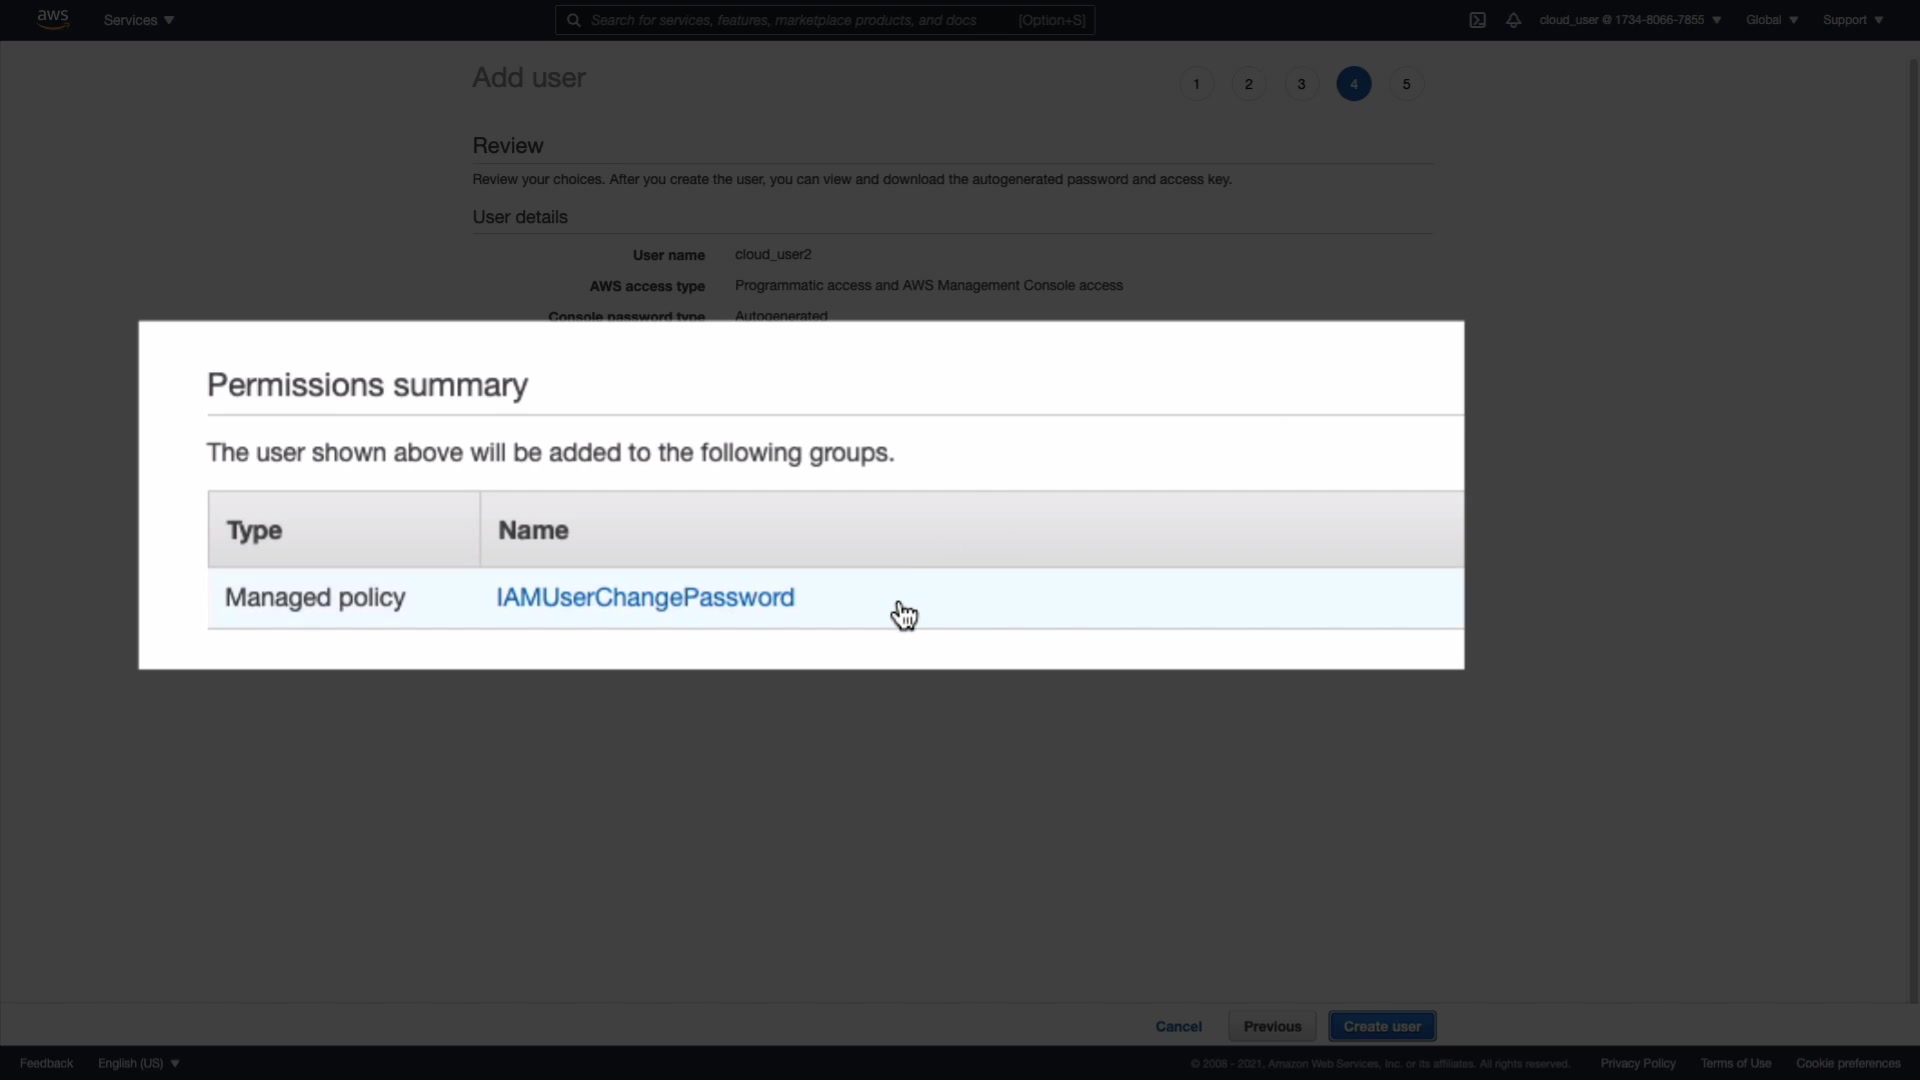Screen dimensions: 1920x1080
Task: Go to wizard step 3 circle
Action: pyautogui.click(x=1301, y=84)
